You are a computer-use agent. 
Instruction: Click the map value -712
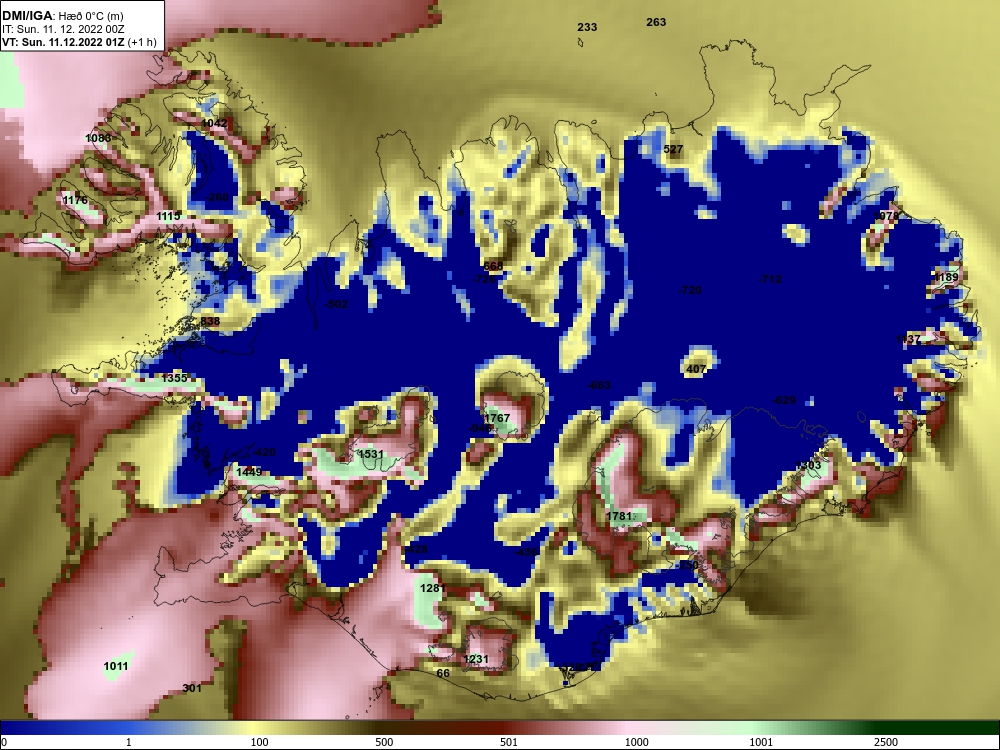(x=769, y=279)
